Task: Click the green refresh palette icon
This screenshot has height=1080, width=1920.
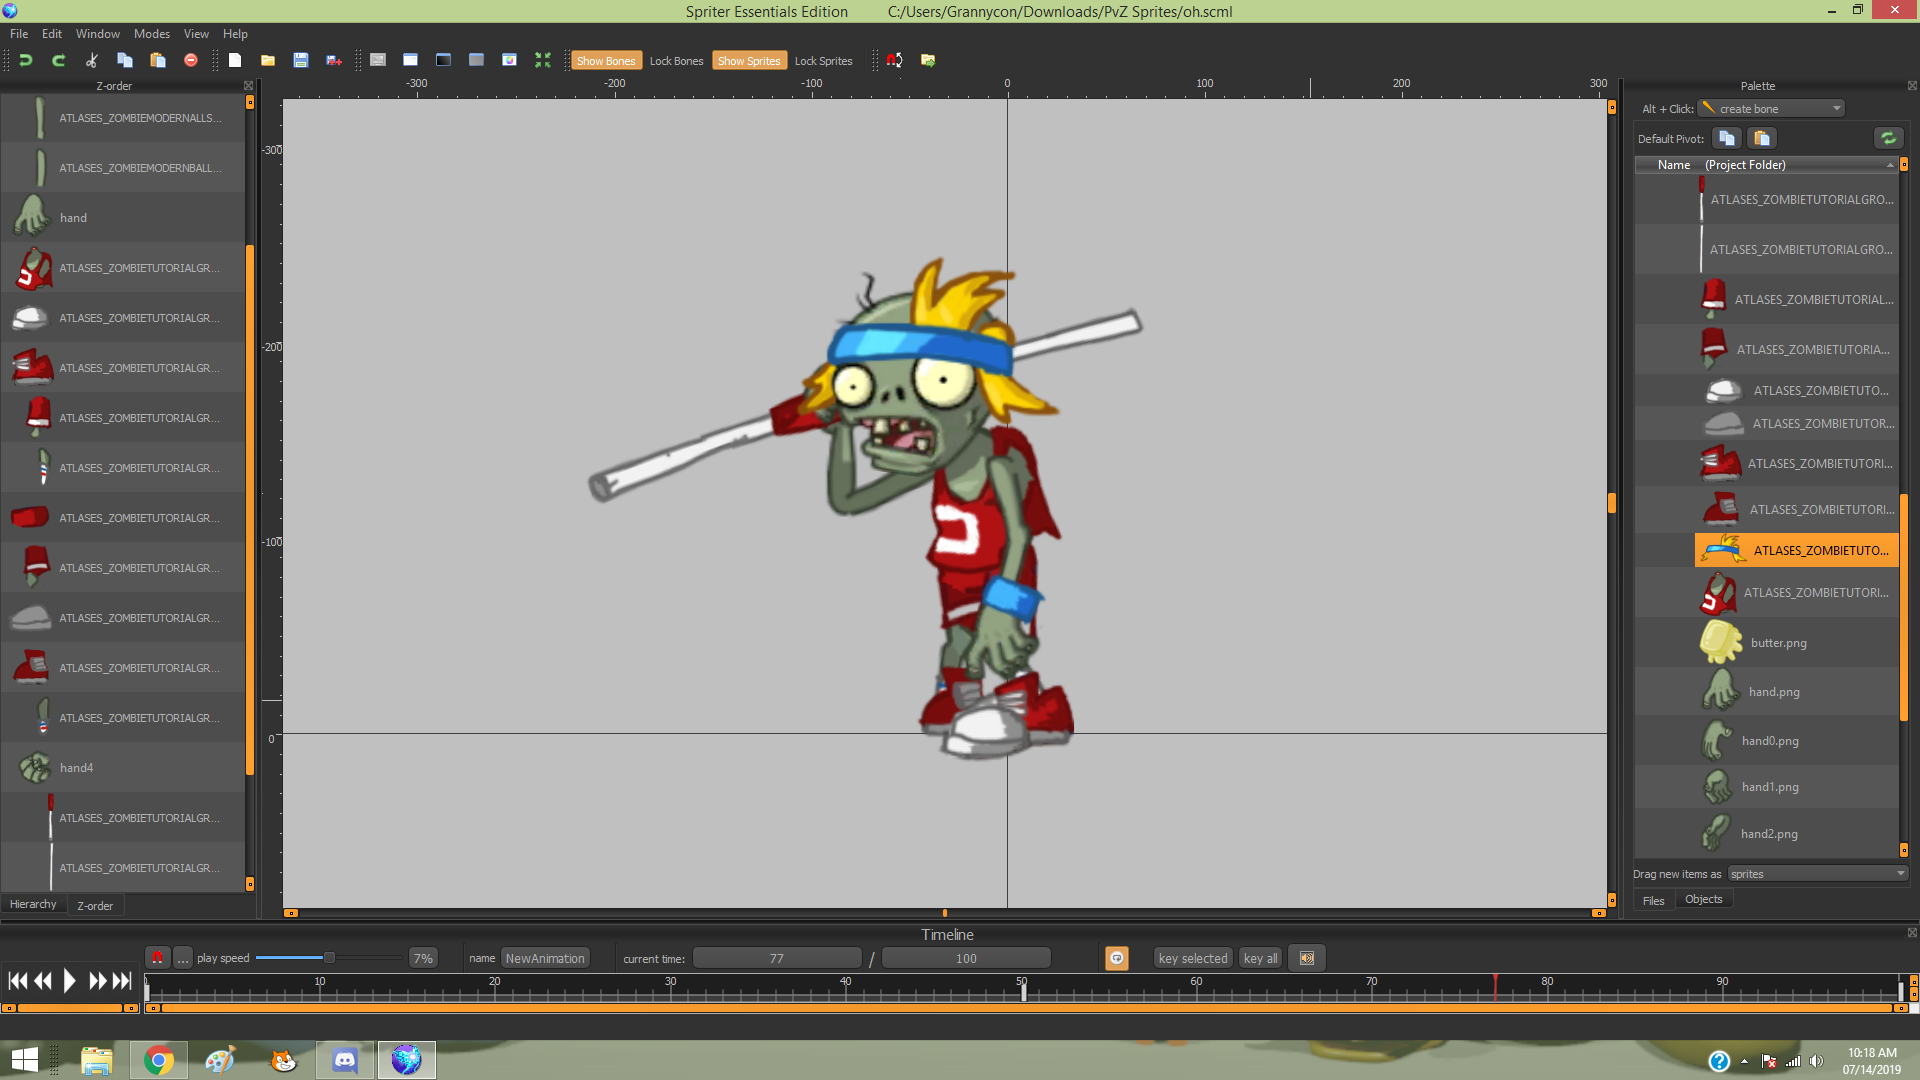Action: point(1887,138)
